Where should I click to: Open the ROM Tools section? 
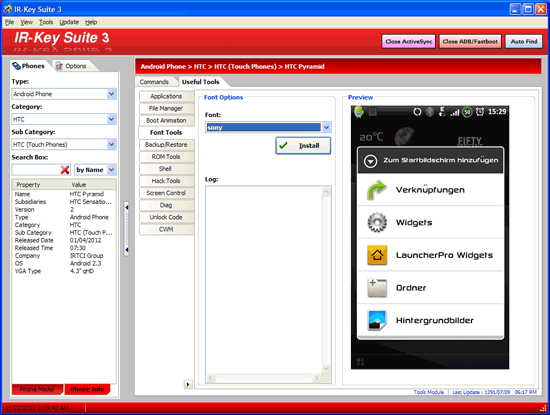[166, 157]
